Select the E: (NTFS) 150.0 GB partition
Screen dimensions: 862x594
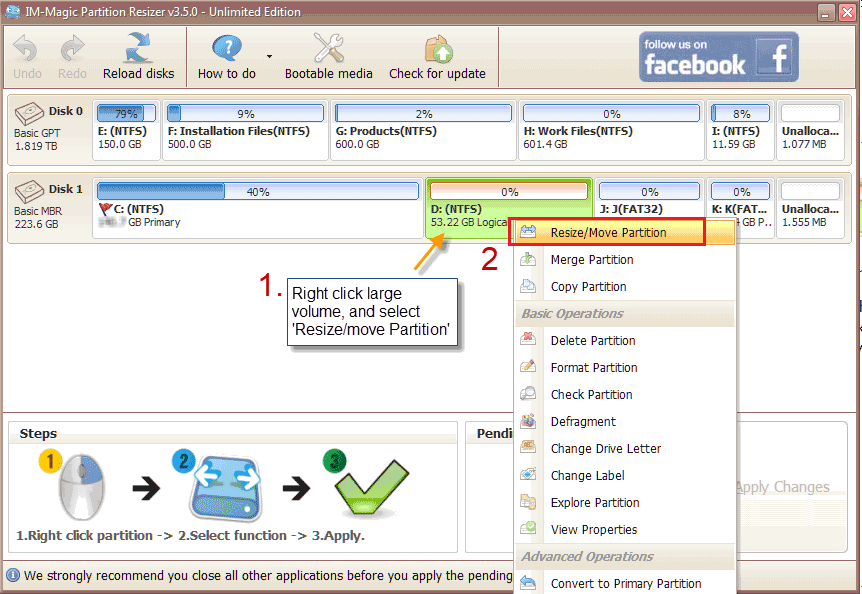tap(126, 130)
